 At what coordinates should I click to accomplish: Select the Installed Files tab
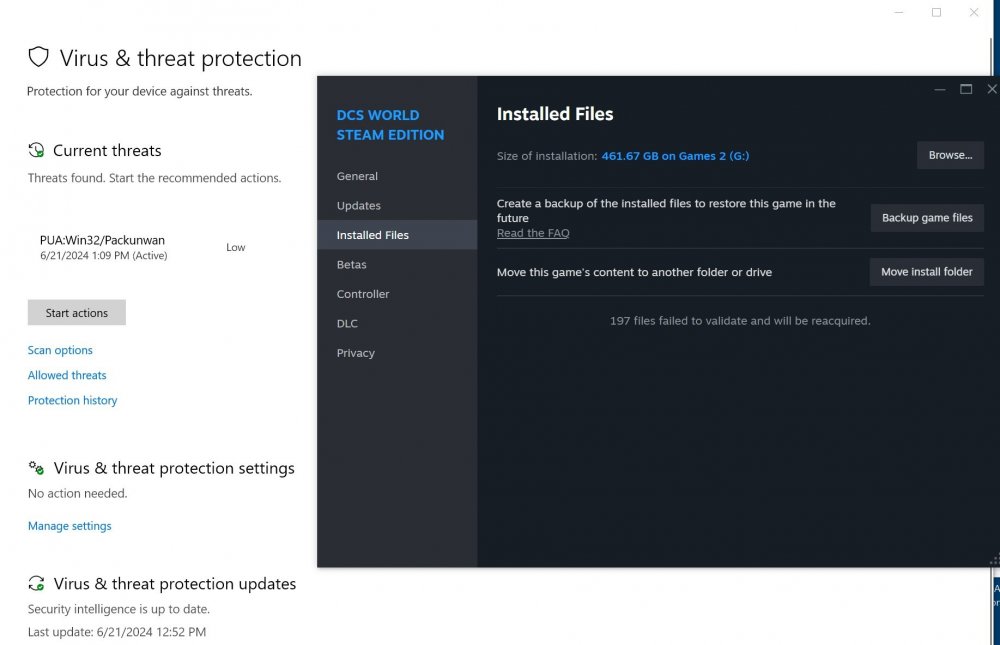coord(373,235)
